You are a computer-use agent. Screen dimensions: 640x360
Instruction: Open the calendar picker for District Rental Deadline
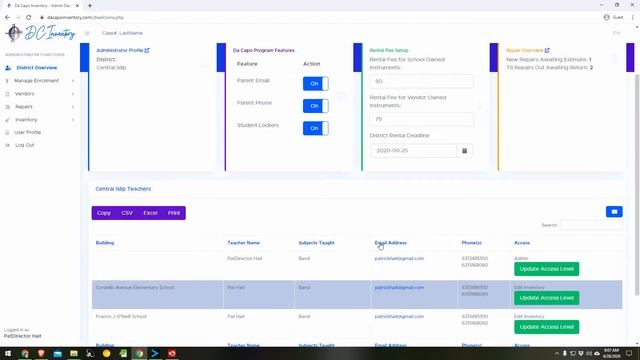point(464,151)
